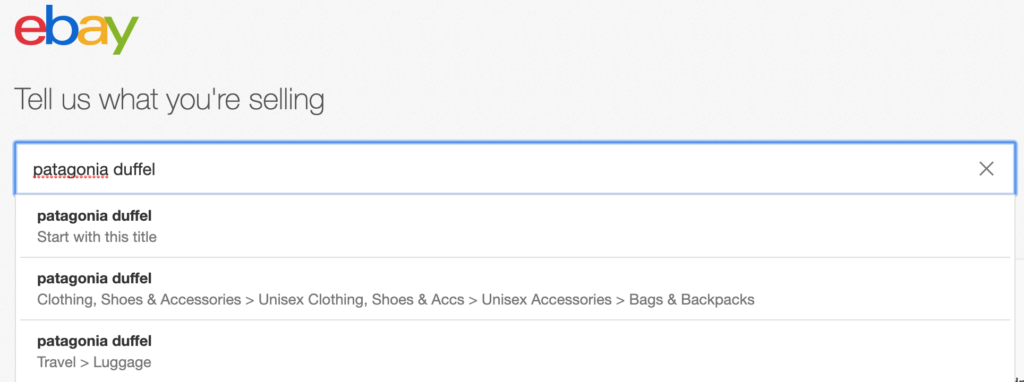1024x382 pixels.
Task: Choose the Bags & Backpacks category suggestion
Action: tap(515, 289)
